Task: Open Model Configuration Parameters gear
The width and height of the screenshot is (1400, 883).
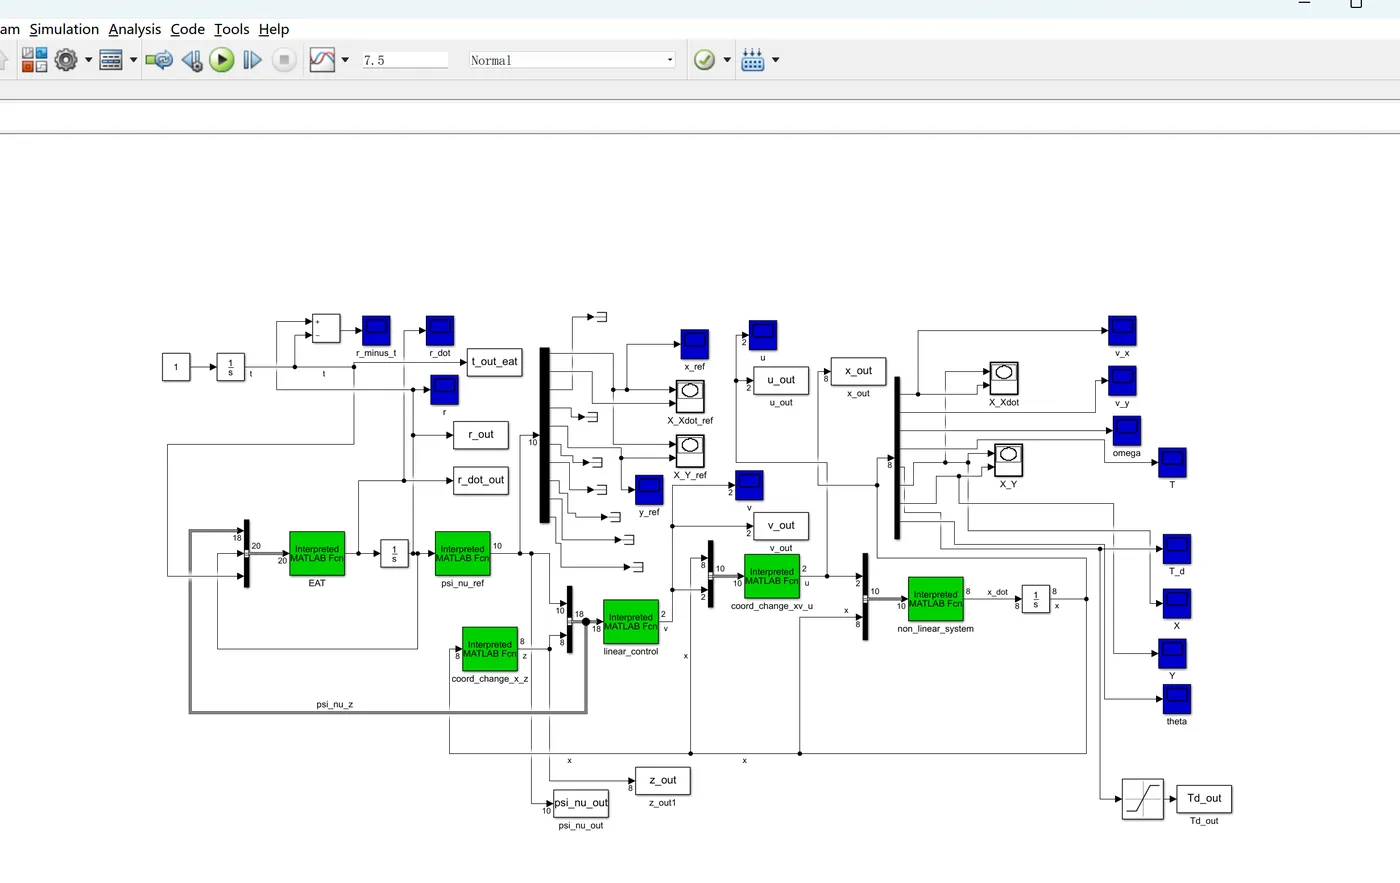Action: (66, 60)
